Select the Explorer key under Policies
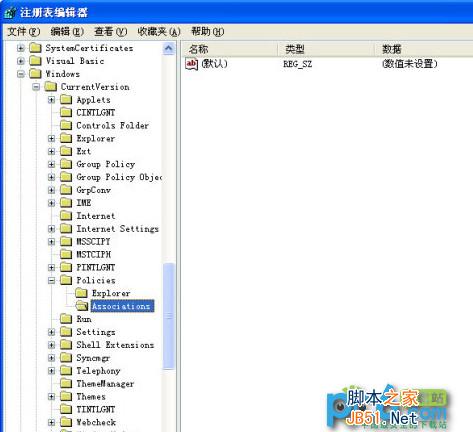 pyautogui.click(x=111, y=293)
